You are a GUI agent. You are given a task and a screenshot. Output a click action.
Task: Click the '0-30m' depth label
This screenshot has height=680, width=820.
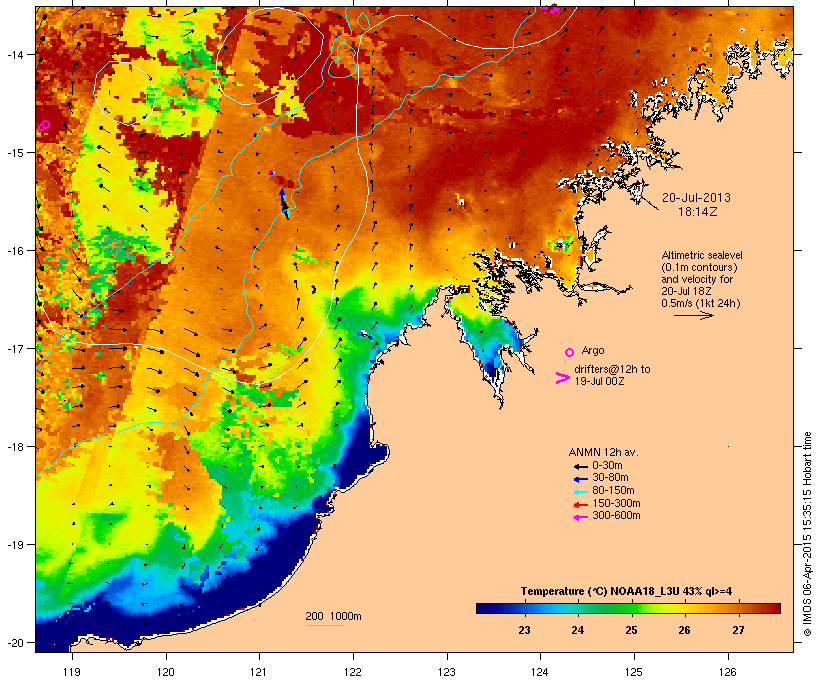click(x=607, y=466)
